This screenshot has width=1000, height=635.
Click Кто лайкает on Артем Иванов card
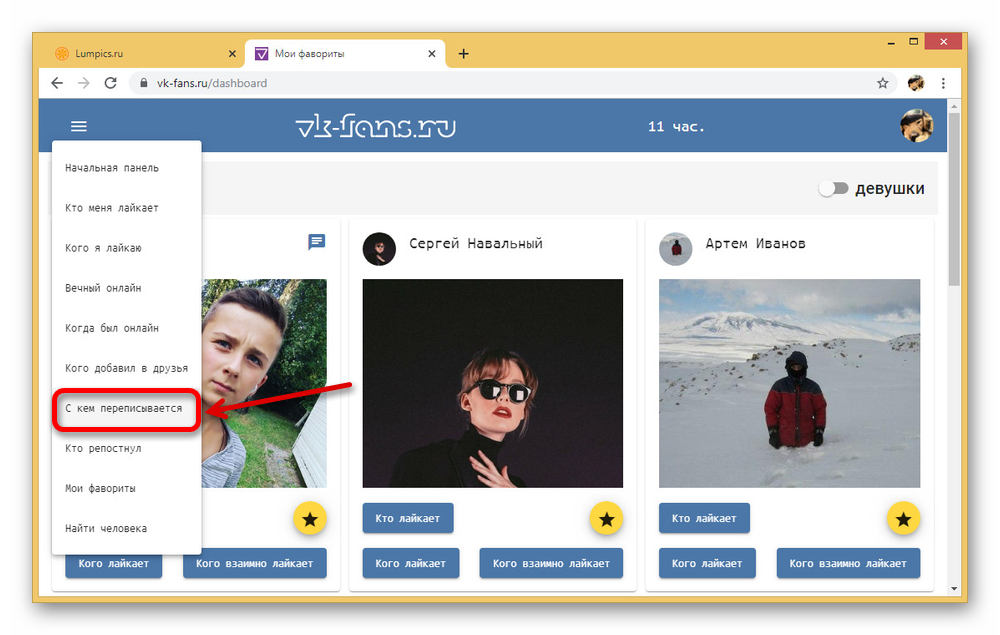point(704,518)
